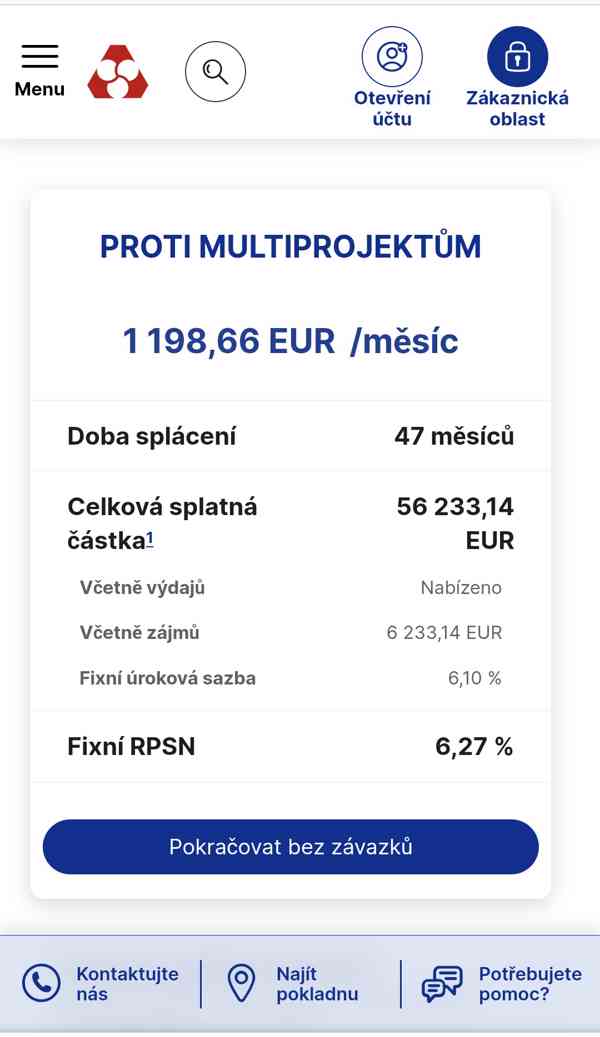Open the magnifier search icon
The image size is (600, 1037).
click(215, 72)
